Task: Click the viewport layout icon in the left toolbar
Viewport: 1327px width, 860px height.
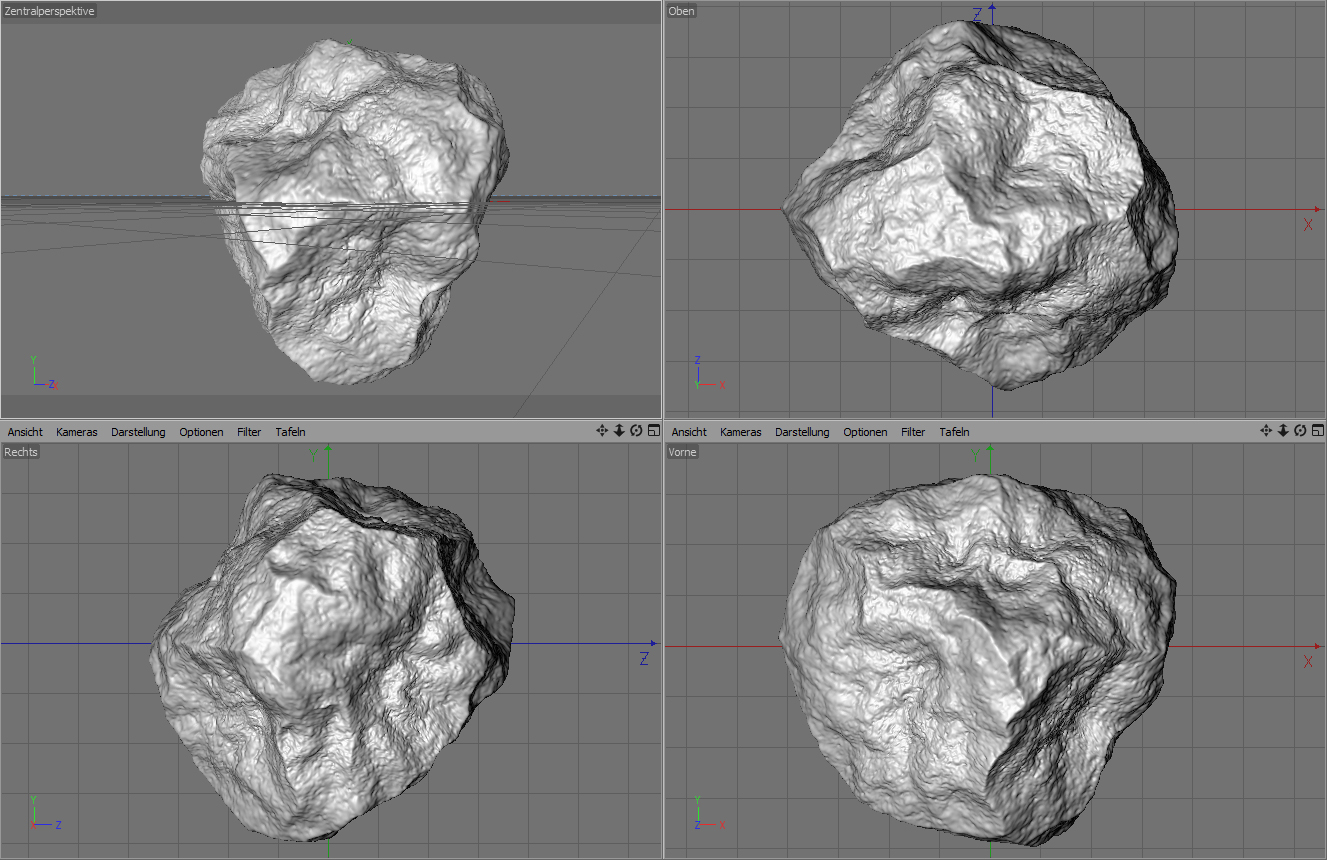Action: pyautogui.click(x=653, y=430)
